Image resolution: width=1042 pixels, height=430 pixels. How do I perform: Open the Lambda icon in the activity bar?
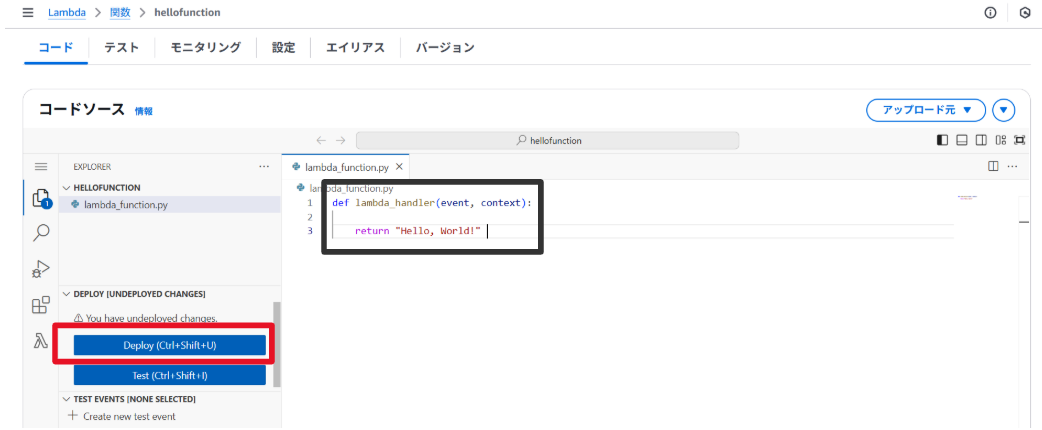click(41, 340)
